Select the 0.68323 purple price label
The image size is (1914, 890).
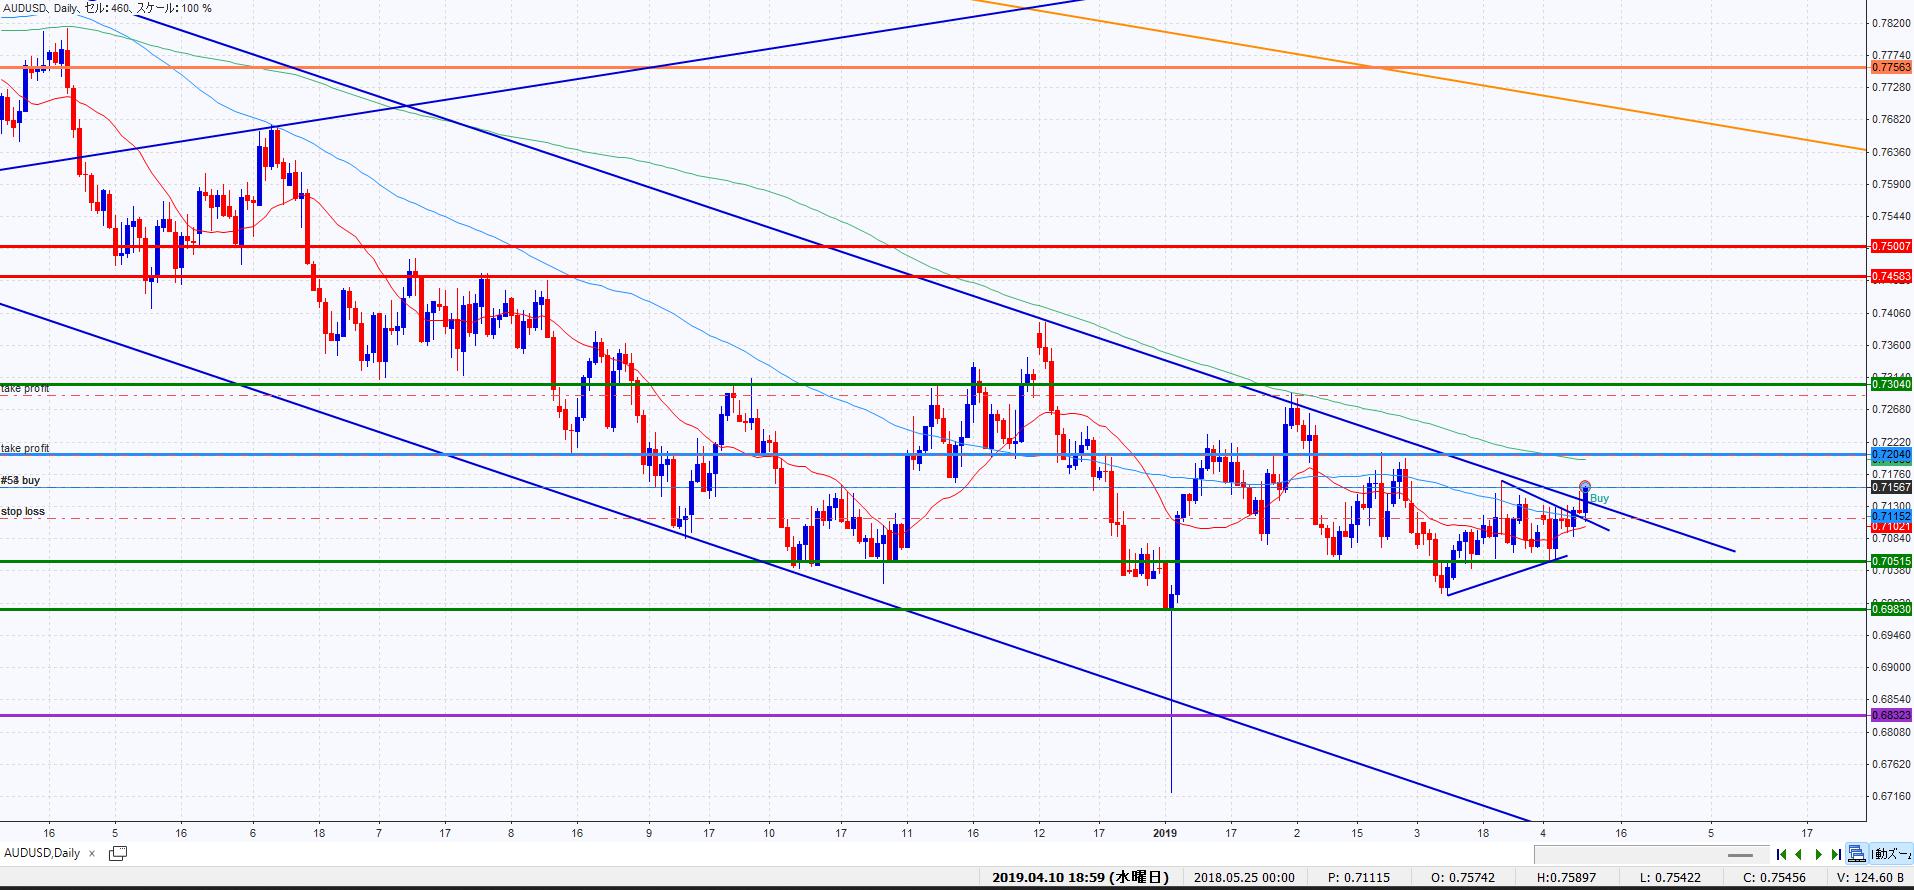[x=1890, y=715]
